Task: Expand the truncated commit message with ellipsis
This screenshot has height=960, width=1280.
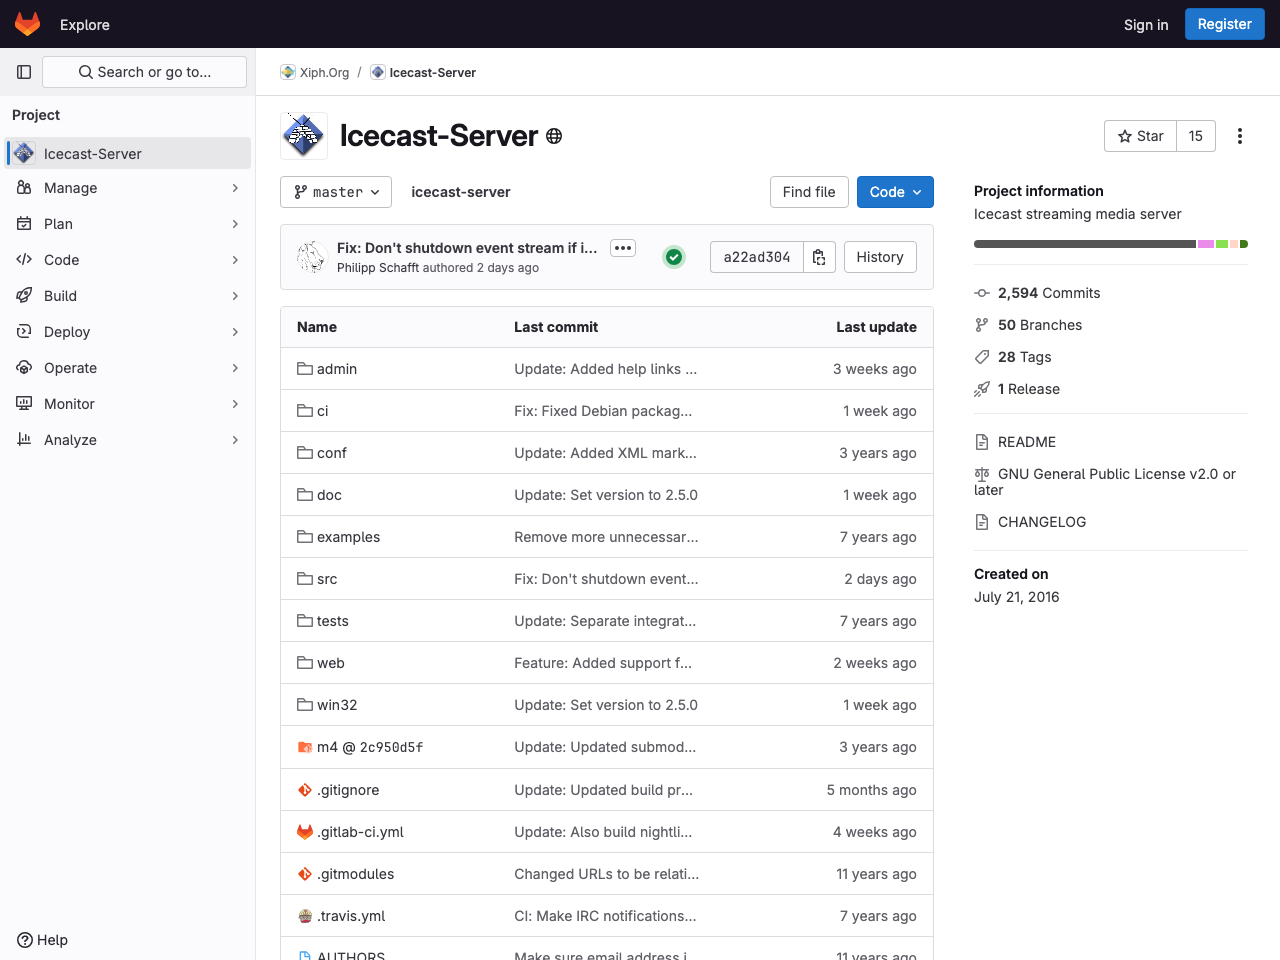Action: click(622, 247)
